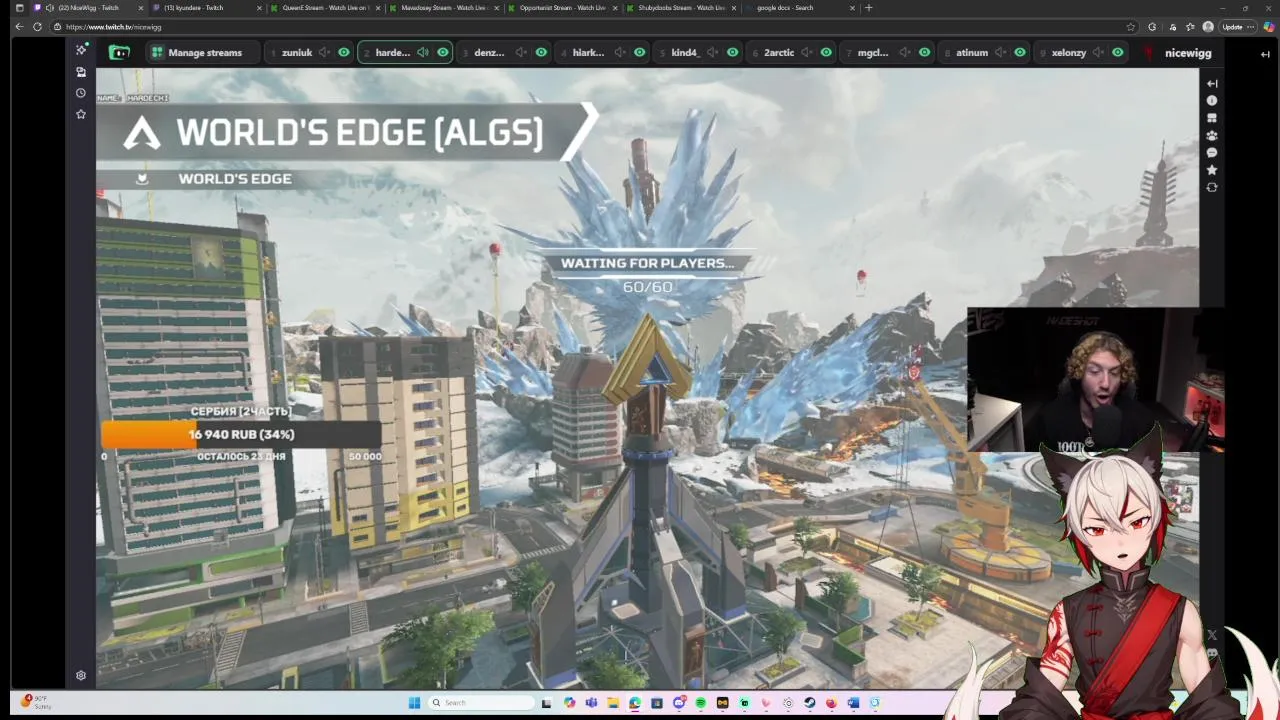Open the layout grid icon in right sidebar
1280x720 pixels.
[x=1212, y=118]
